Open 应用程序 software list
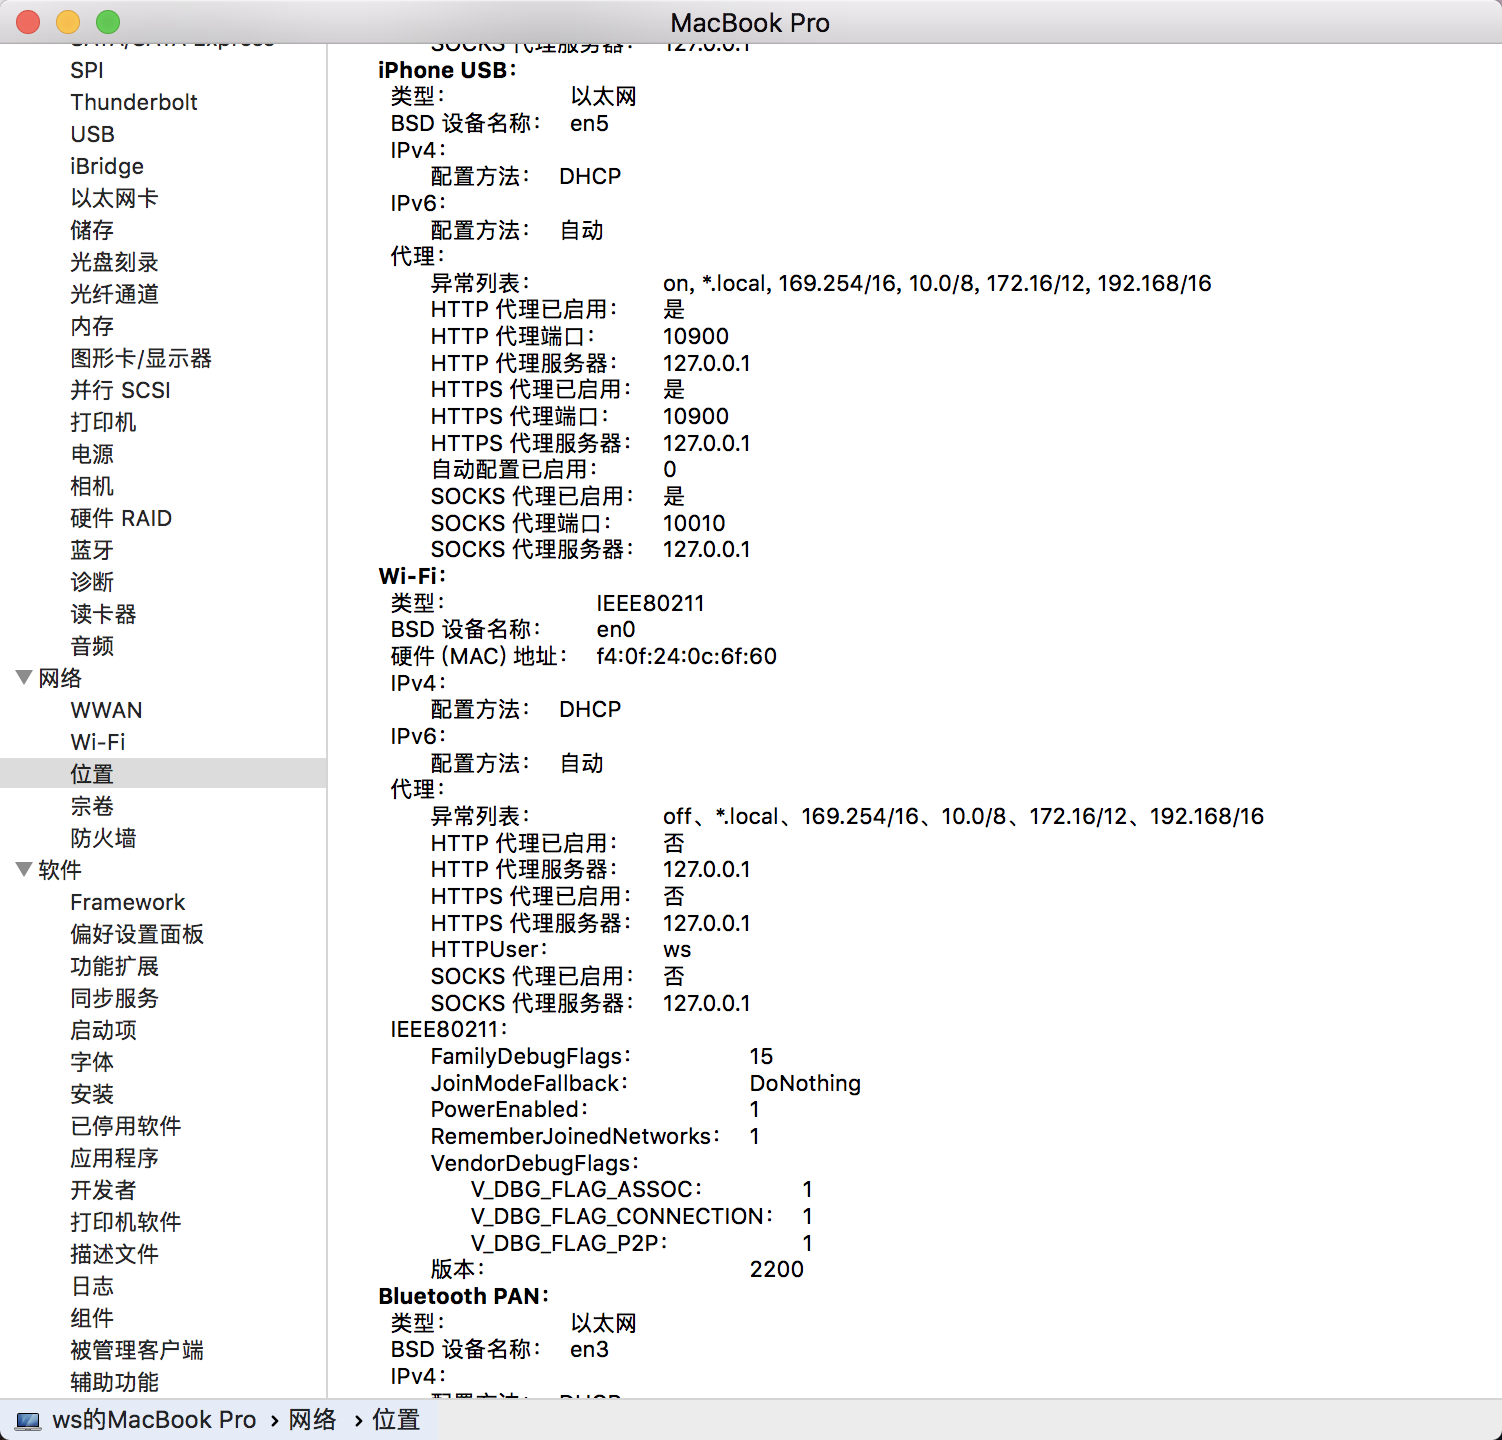 114,1158
